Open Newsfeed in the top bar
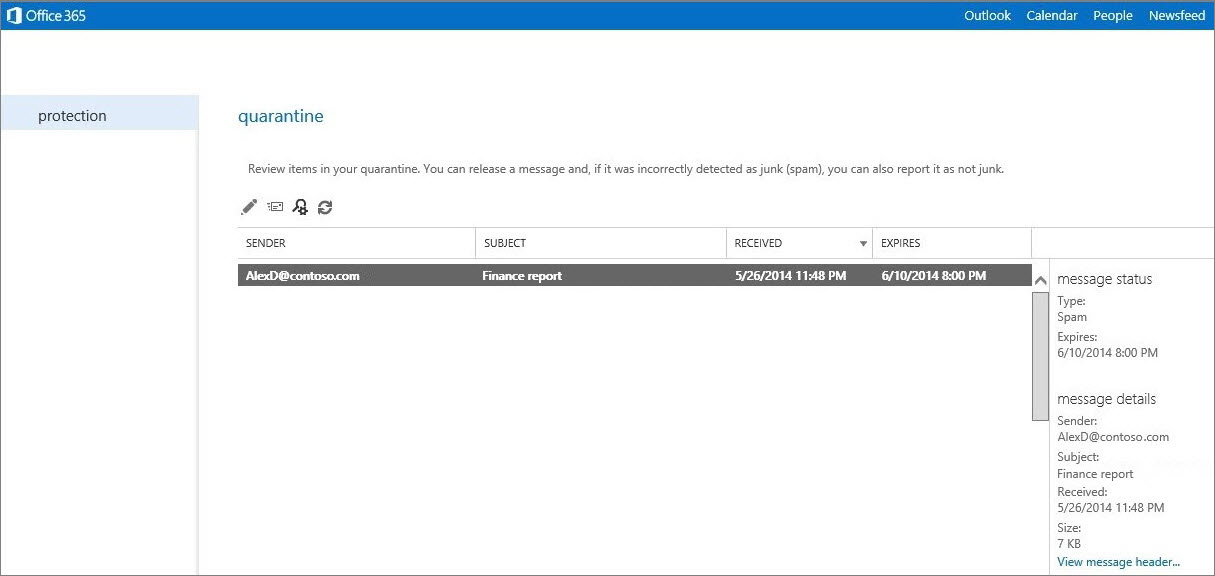Viewport: 1215px width, 576px height. (1176, 15)
